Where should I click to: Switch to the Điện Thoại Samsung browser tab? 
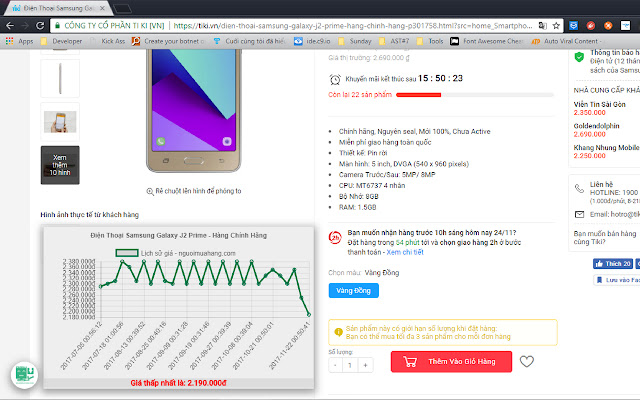pyautogui.click(x=57, y=8)
